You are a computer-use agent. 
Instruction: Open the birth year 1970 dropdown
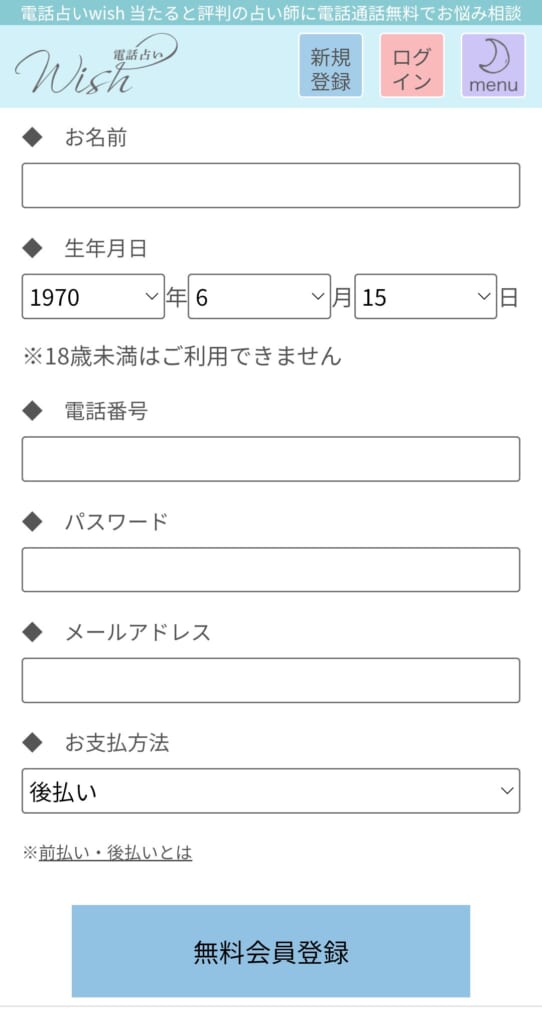[93, 296]
